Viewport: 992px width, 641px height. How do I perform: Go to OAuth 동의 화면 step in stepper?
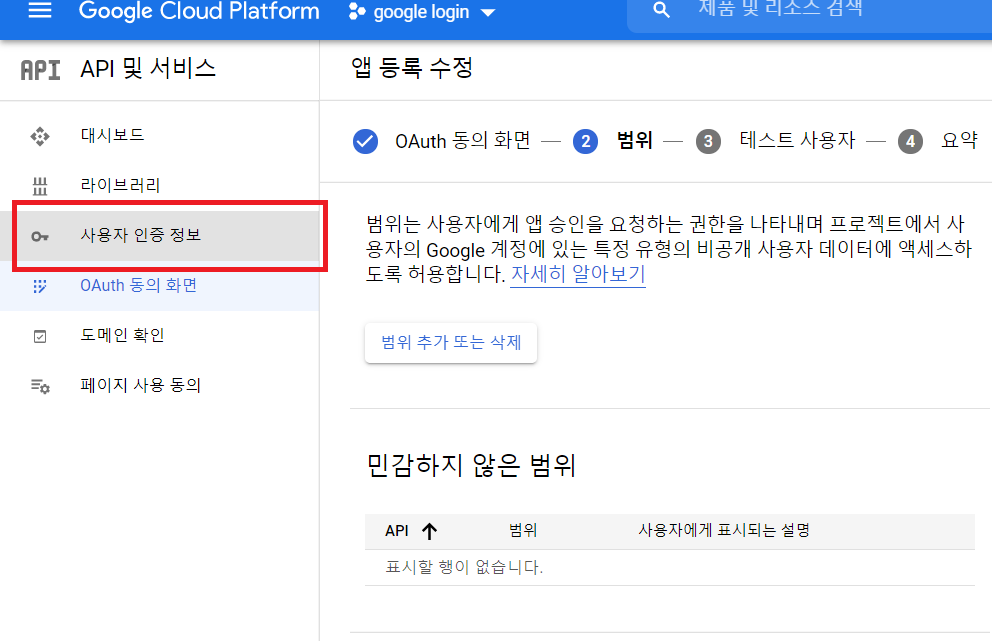coord(463,140)
